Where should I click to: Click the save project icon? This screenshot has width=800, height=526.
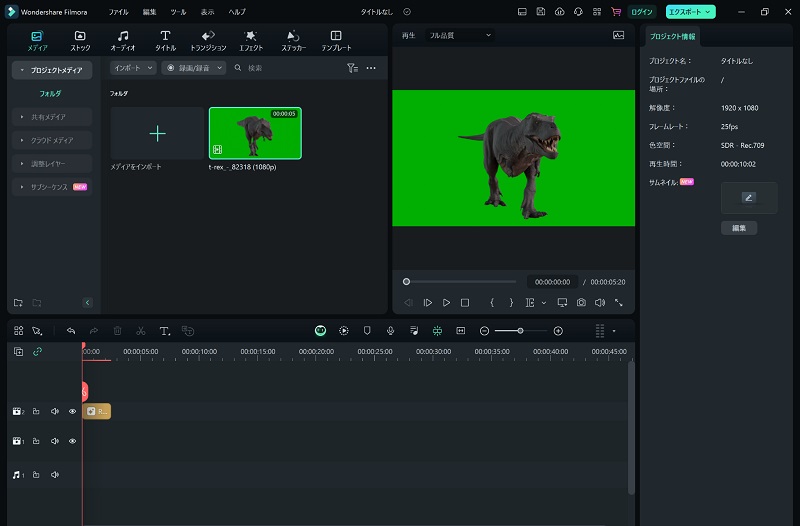(x=541, y=12)
